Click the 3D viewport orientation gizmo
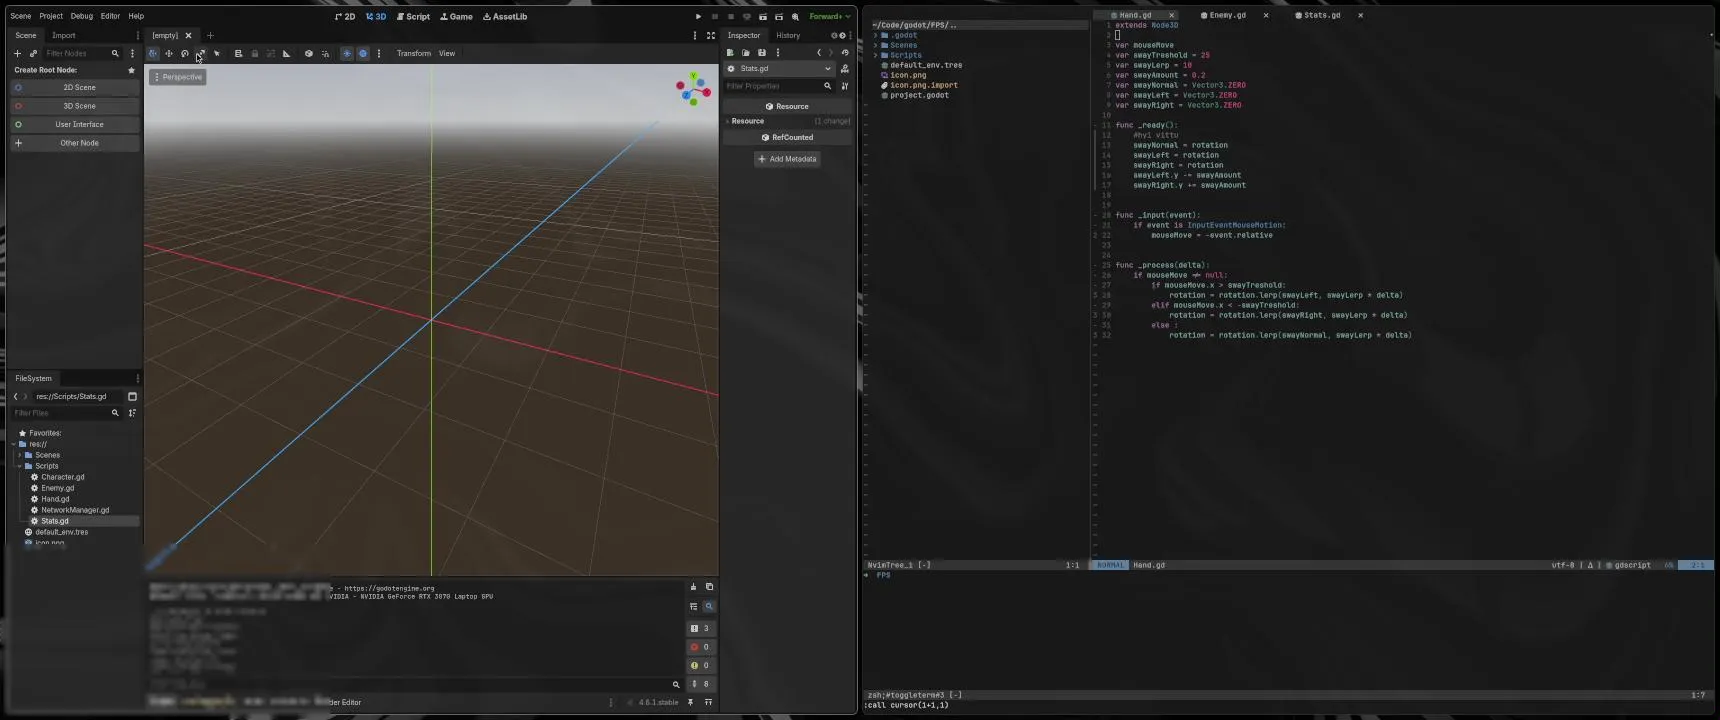The image size is (1720, 720). [693, 90]
